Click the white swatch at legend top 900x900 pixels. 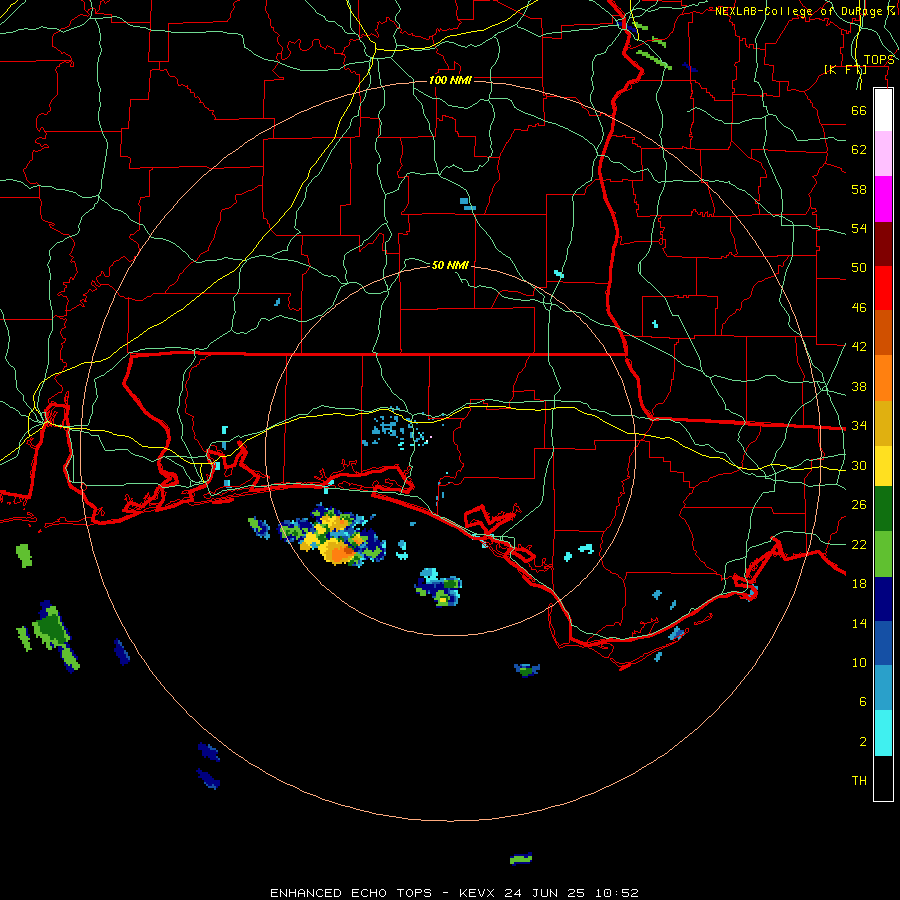883,110
